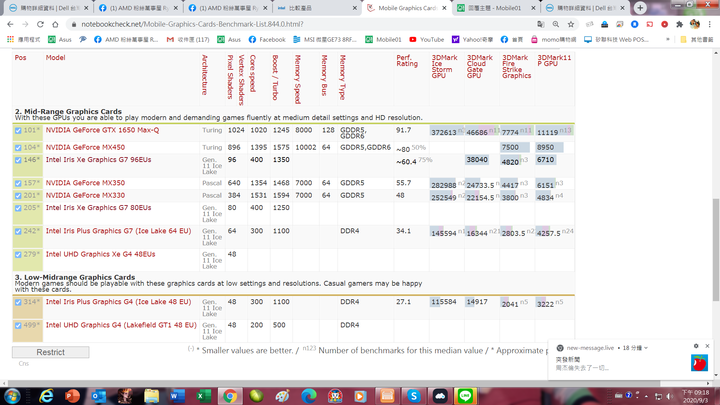The image size is (720, 405).
Task: Bookmark this page with the star icon
Action: tap(571, 24)
